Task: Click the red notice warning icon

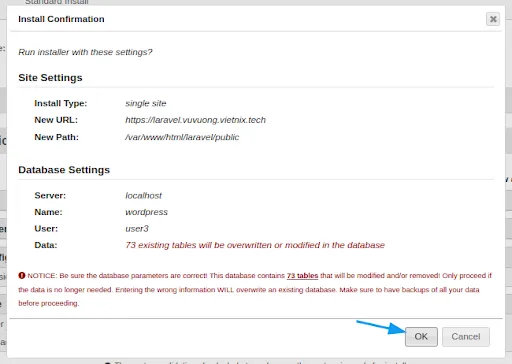Action: (22, 276)
